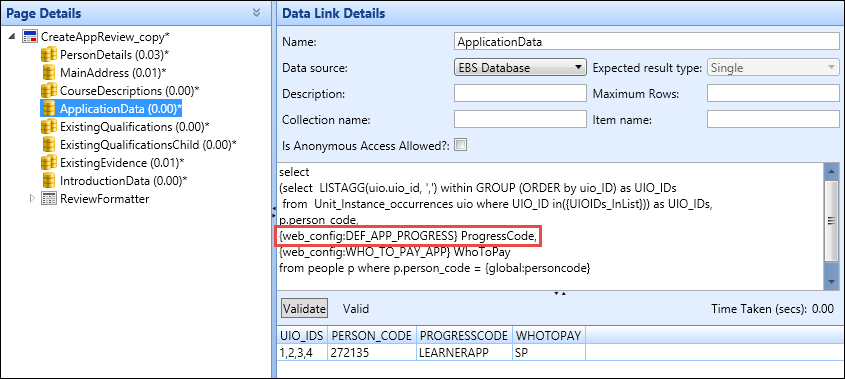Click the query scrollbar up arrow
845x379 pixels.
point(832,172)
